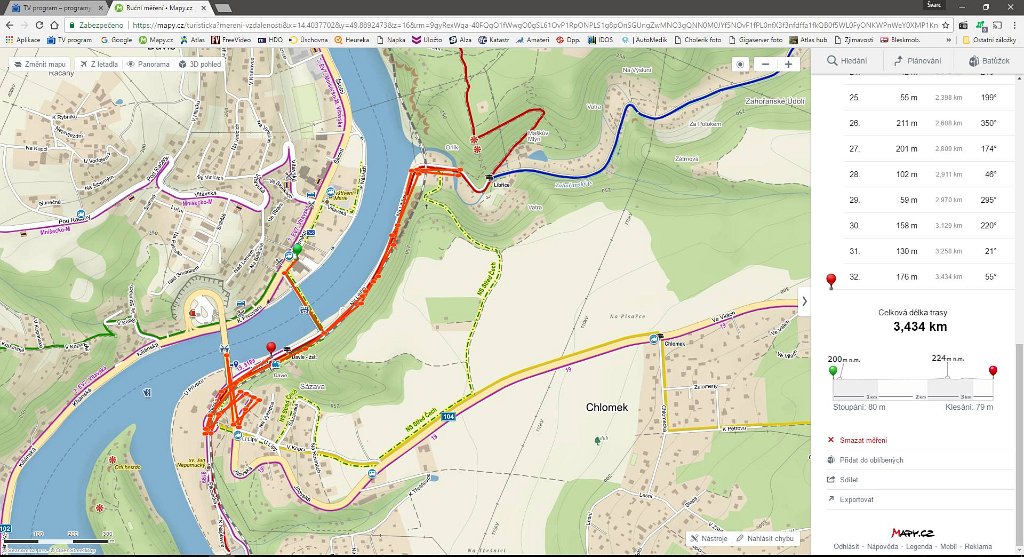Click green start pin on elevation profile

tap(833, 372)
